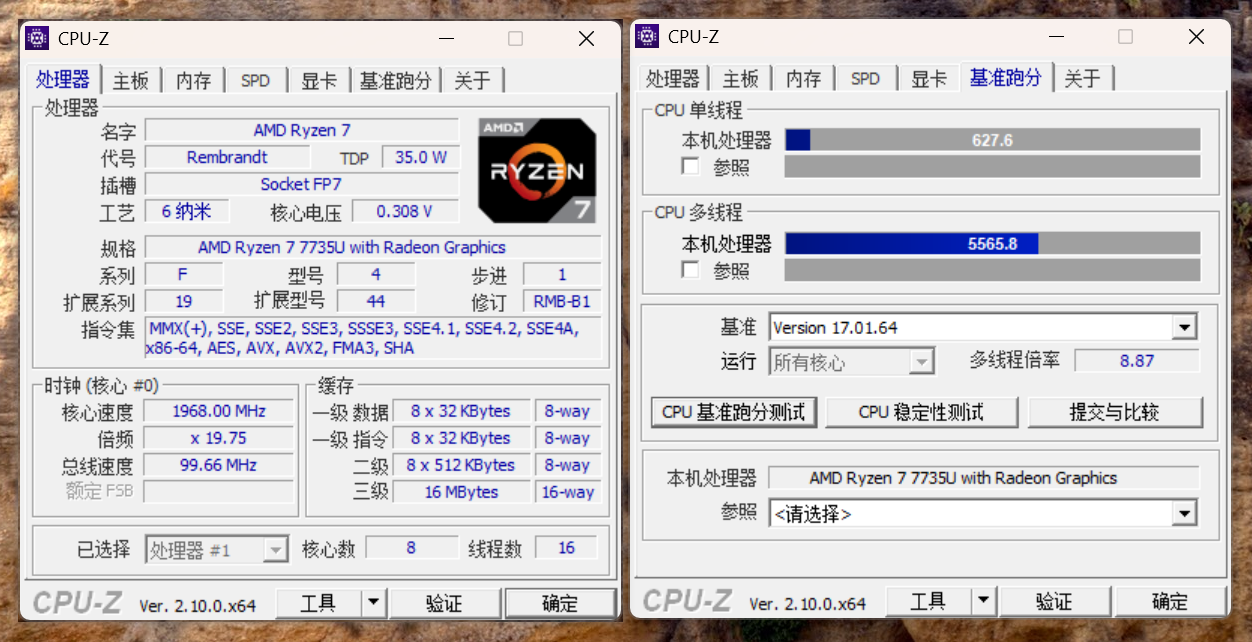1252x642 pixels.
Task: Click 修订 value RMB-B1
Action: pyautogui.click(x=562, y=301)
